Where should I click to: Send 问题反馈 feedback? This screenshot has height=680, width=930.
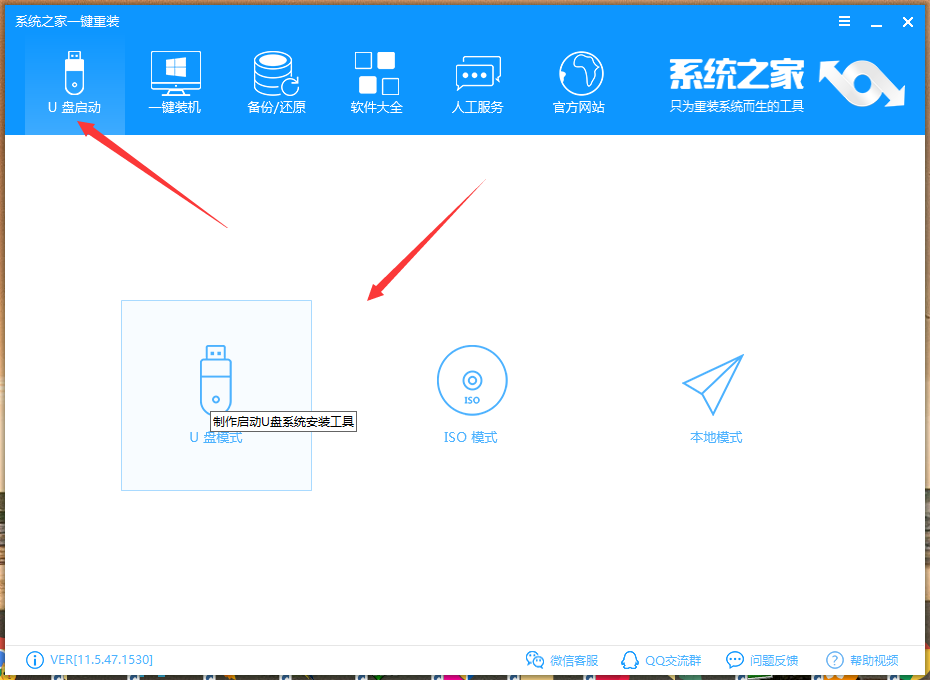click(762, 660)
